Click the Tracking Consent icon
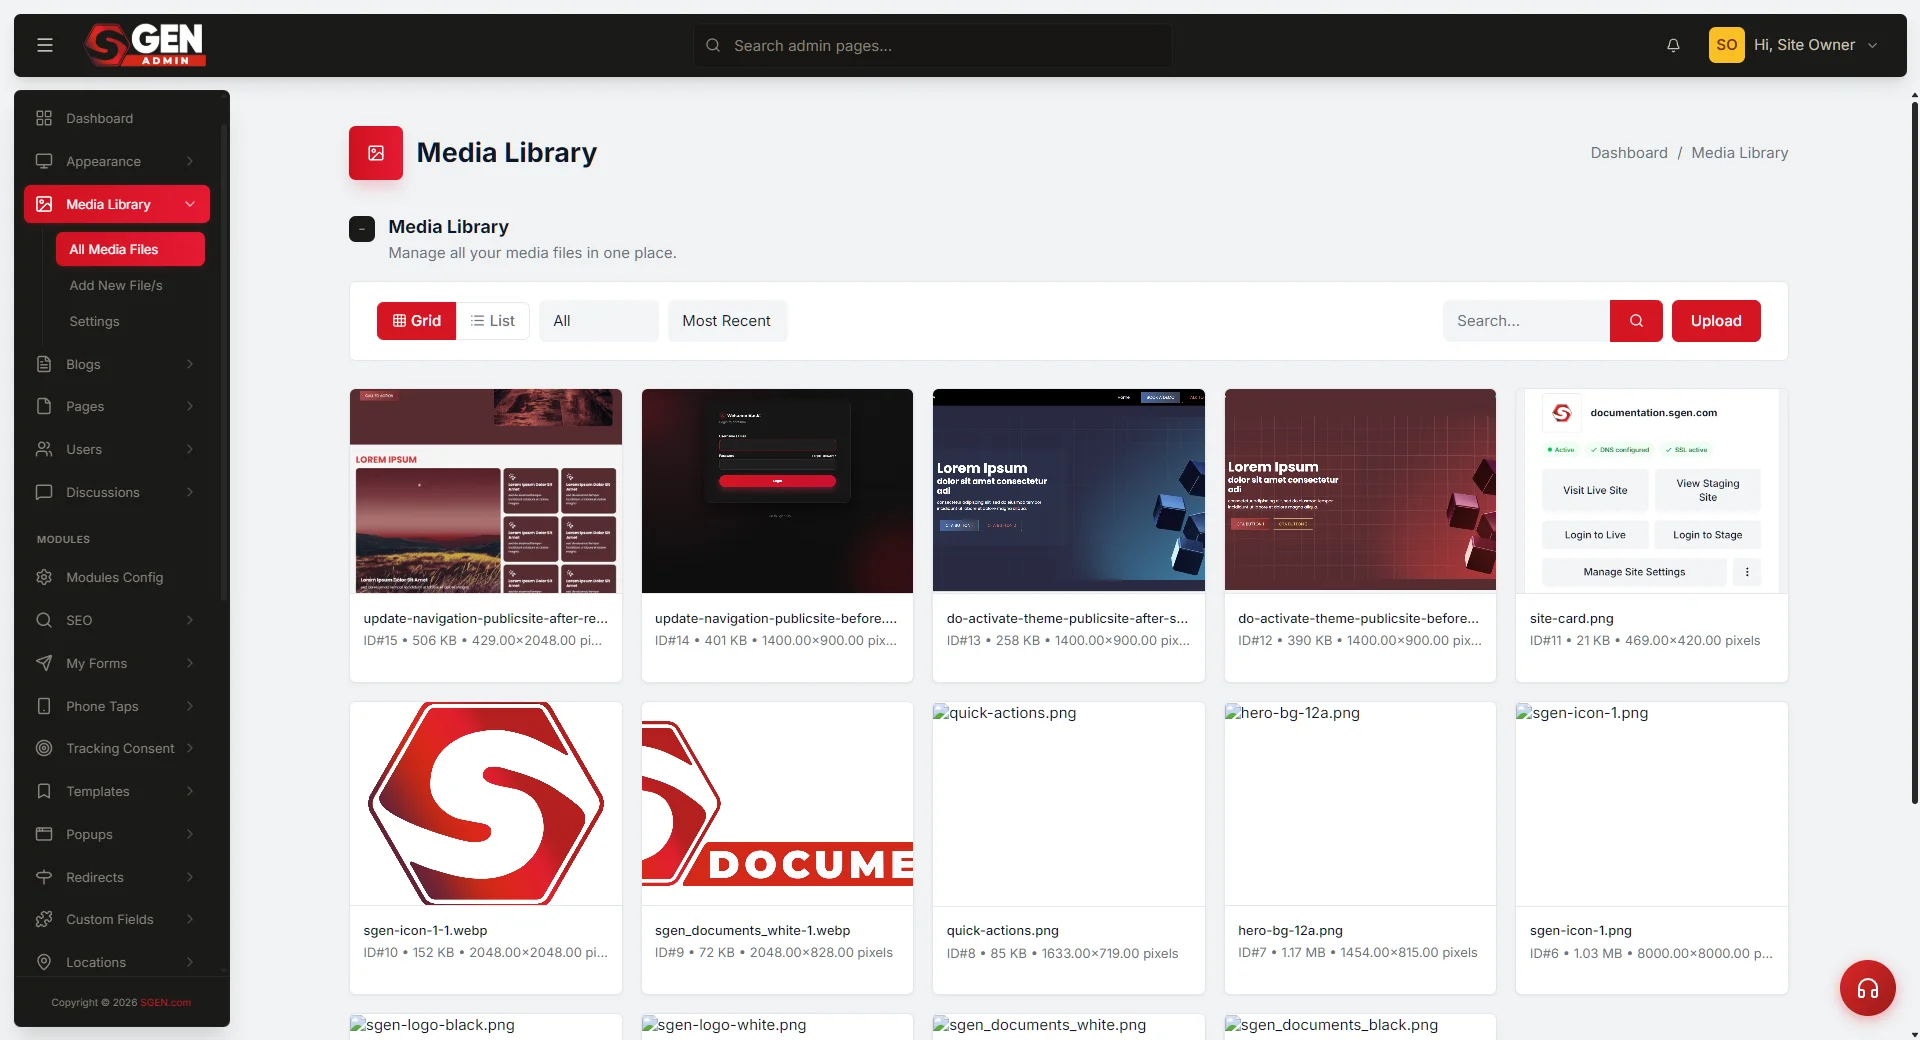 pos(44,748)
